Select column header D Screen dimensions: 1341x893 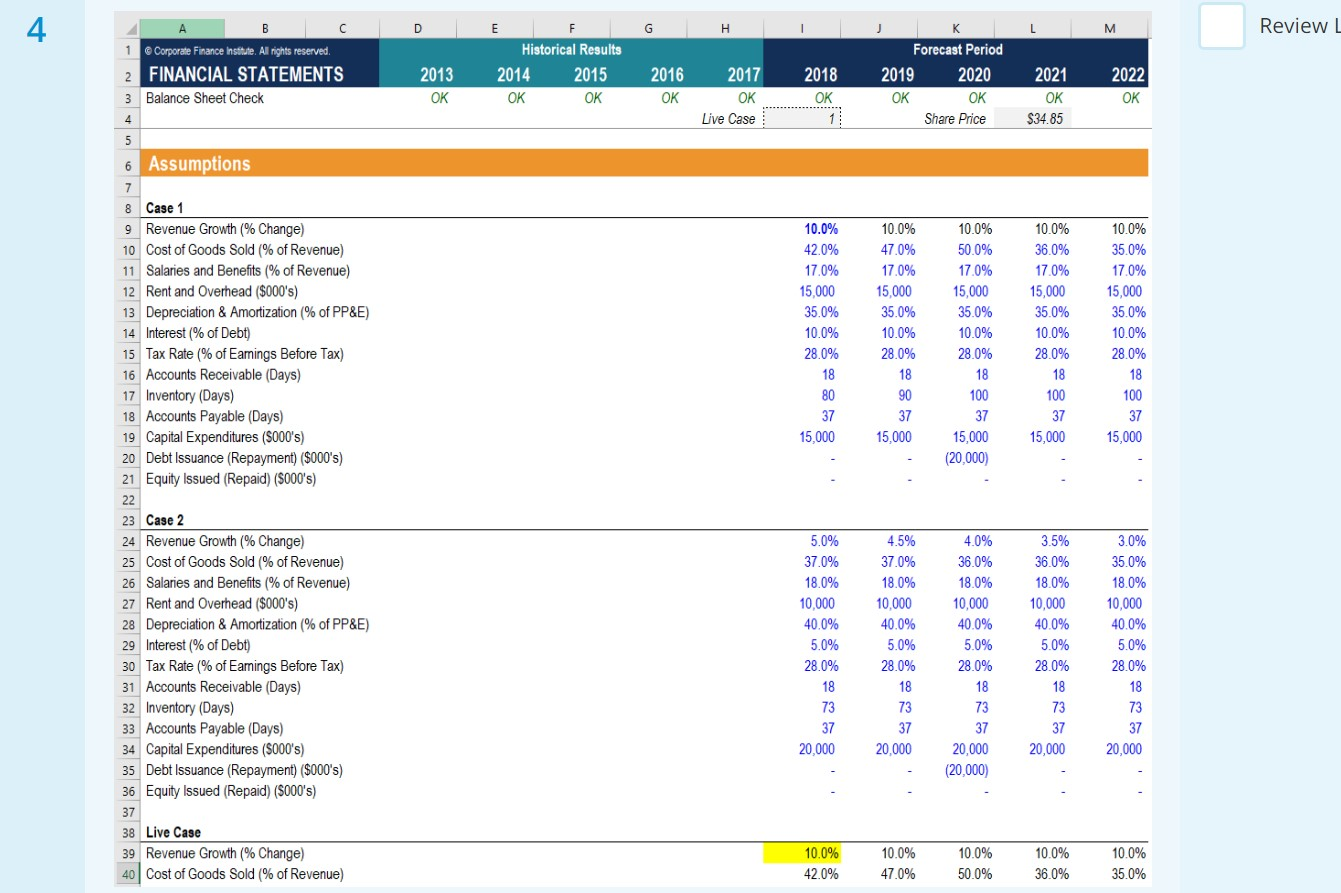418,31
